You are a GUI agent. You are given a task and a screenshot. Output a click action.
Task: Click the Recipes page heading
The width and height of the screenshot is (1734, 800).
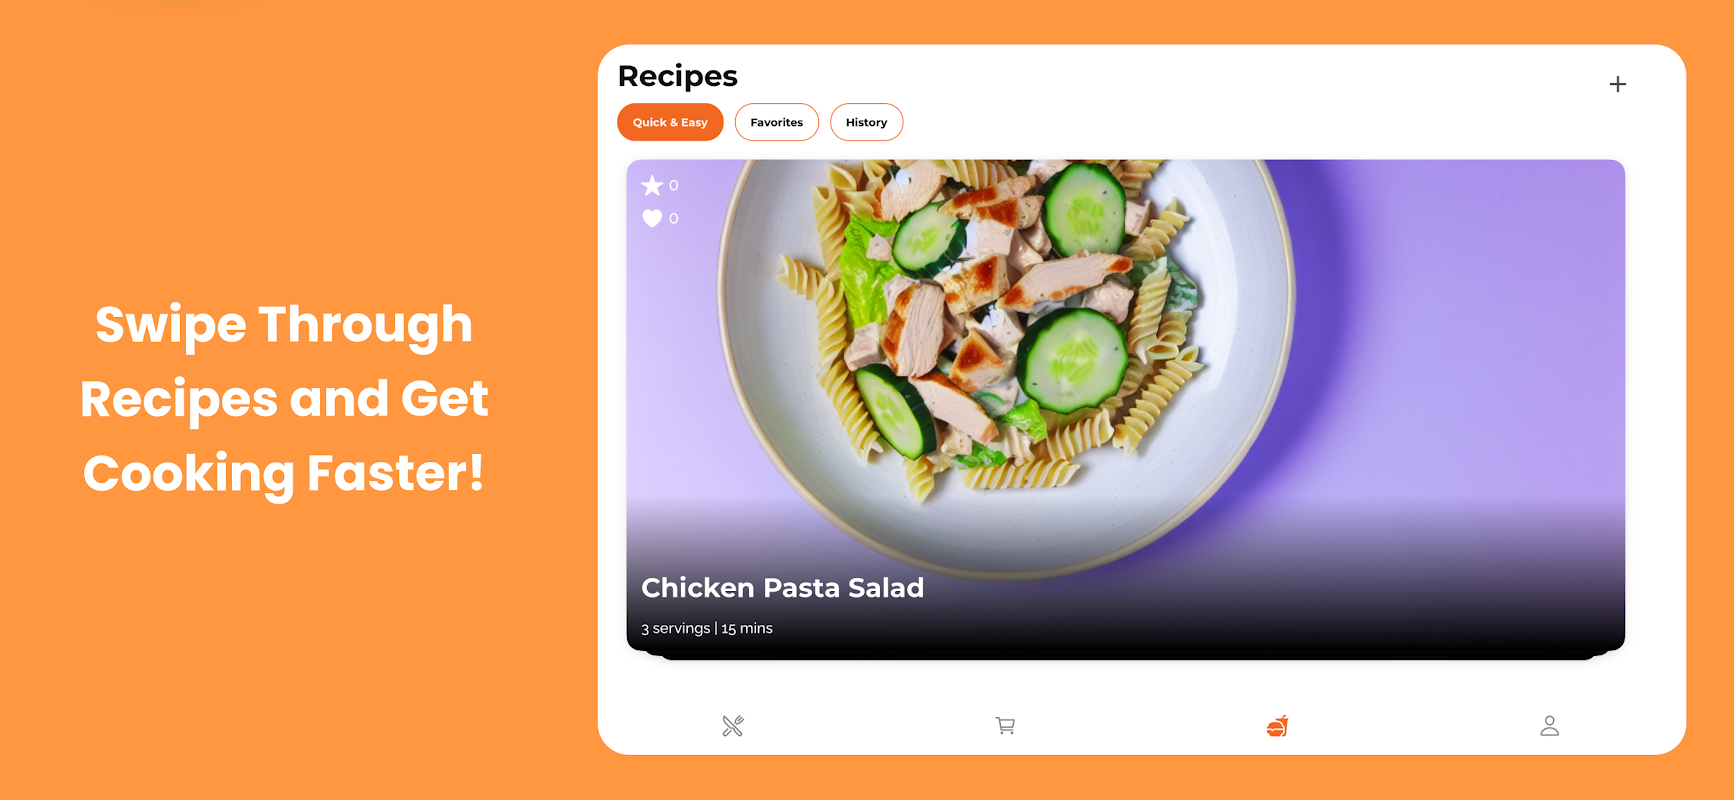[x=678, y=76]
